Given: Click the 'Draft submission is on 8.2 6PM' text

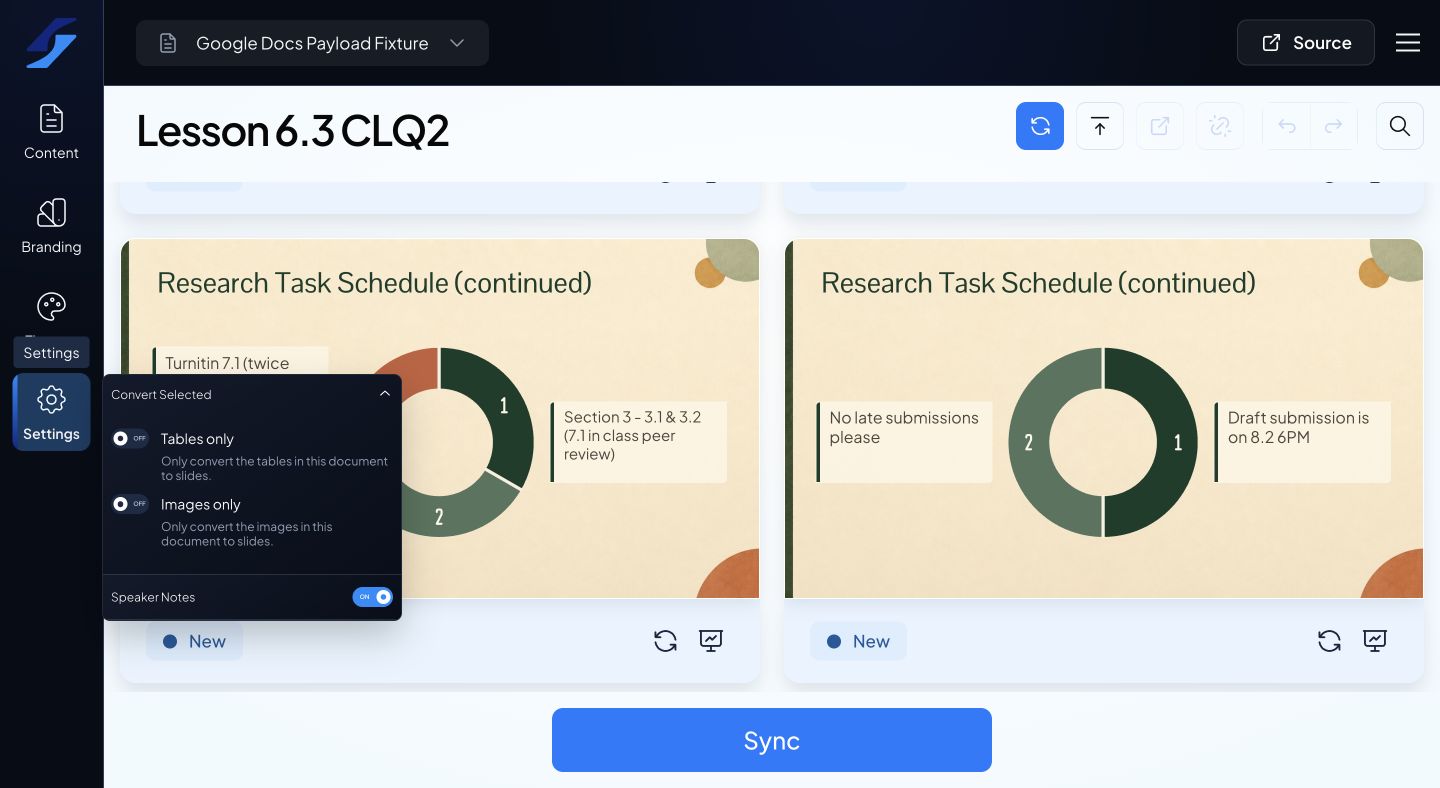Looking at the screenshot, I should (x=1298, y=427).
